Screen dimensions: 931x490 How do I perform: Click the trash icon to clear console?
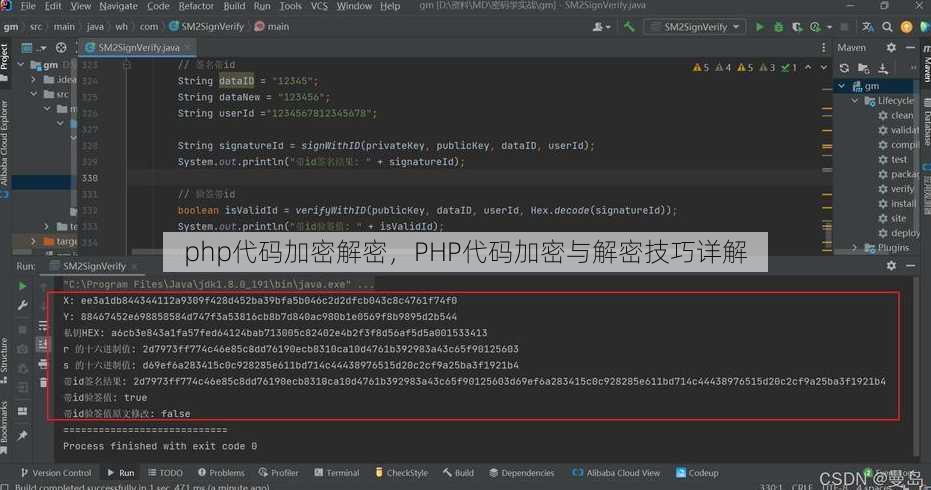(x=43, y=382)
